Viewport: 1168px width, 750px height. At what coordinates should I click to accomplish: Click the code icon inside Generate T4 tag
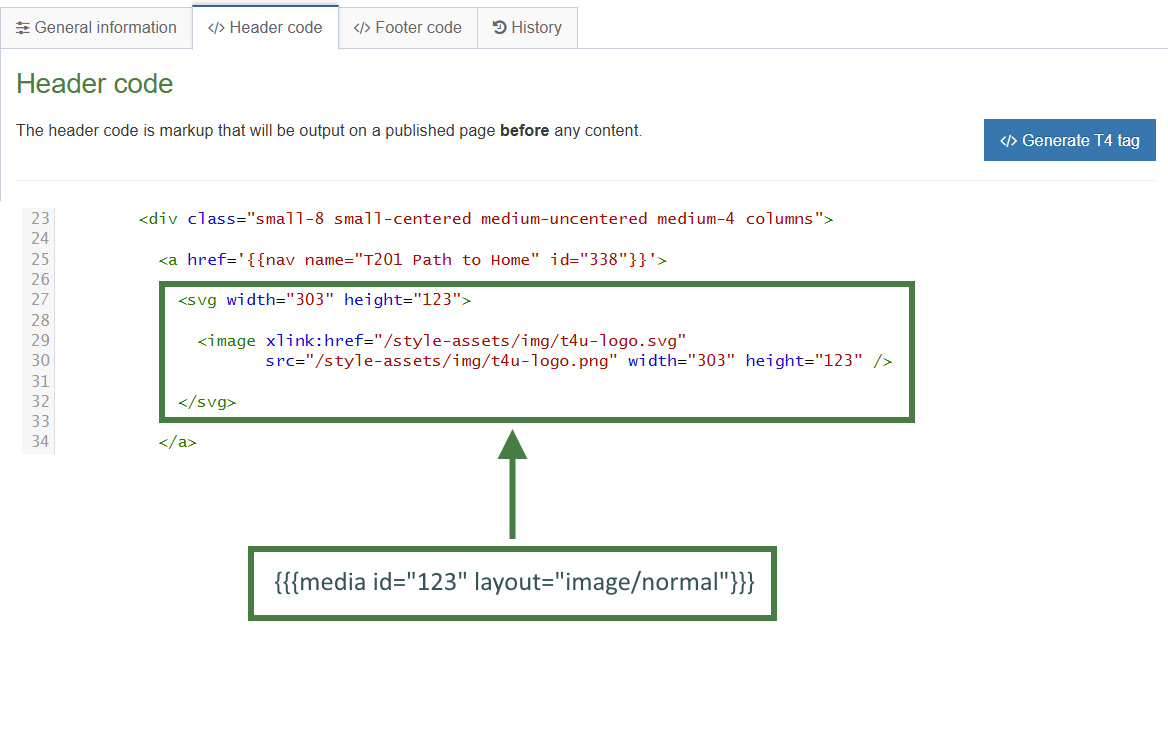click(x=1008, y=141)
